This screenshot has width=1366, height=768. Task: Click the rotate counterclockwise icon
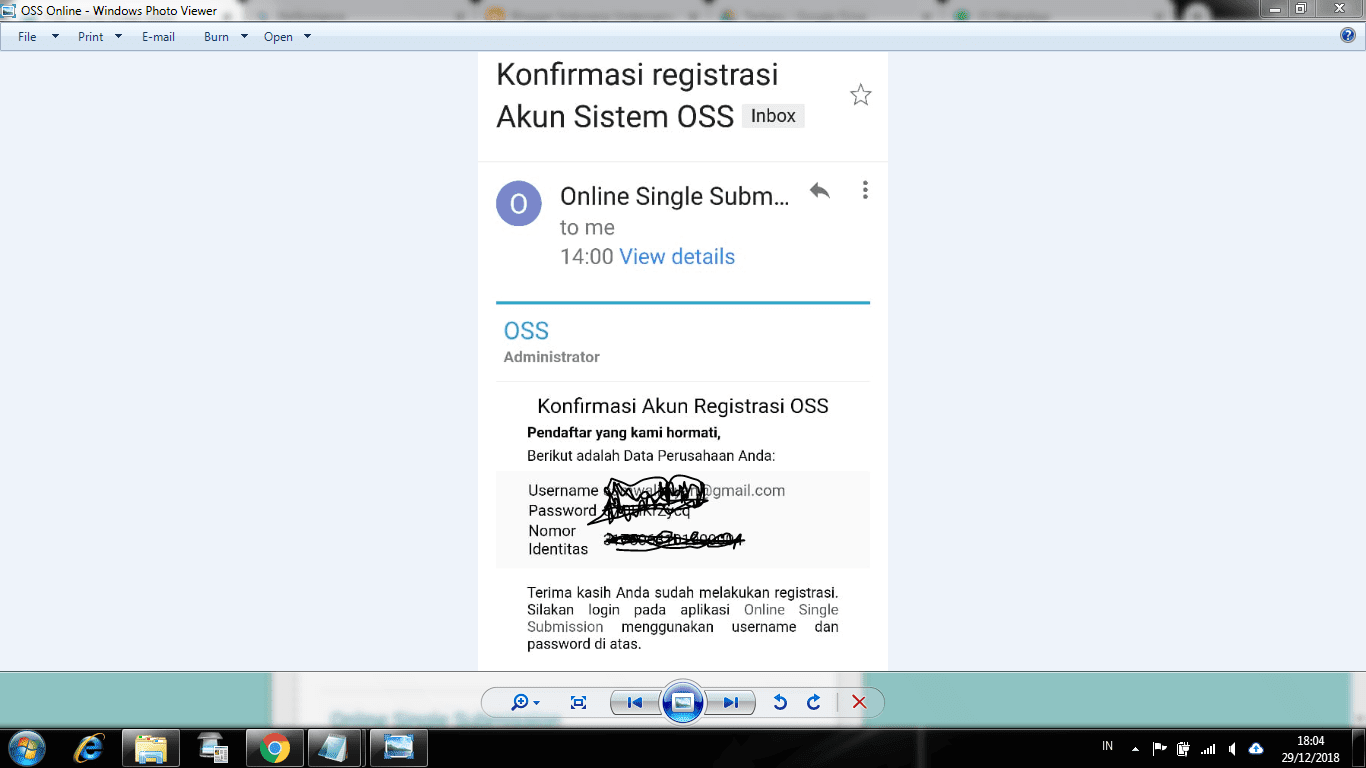(781, 702)
